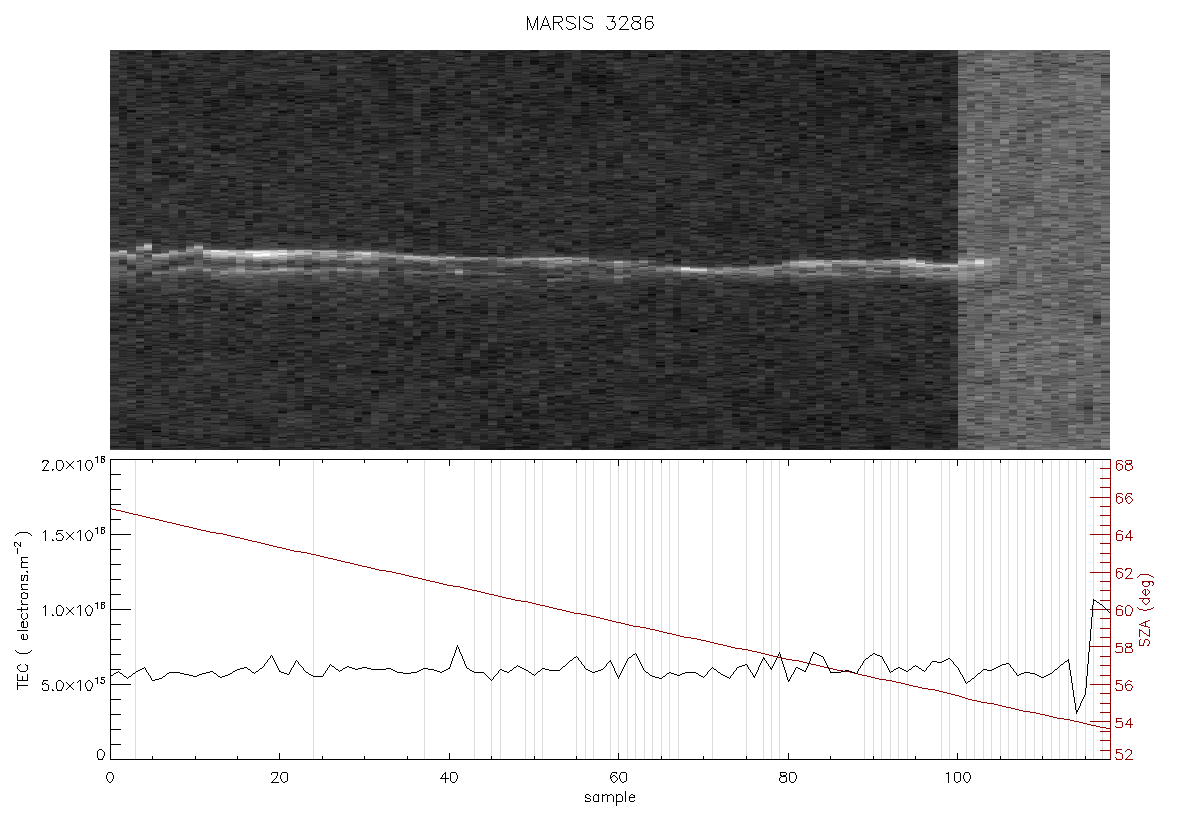Click the TEC axis label on left
This screenshot has height=830, width=1180.
(x=23, y=610)
